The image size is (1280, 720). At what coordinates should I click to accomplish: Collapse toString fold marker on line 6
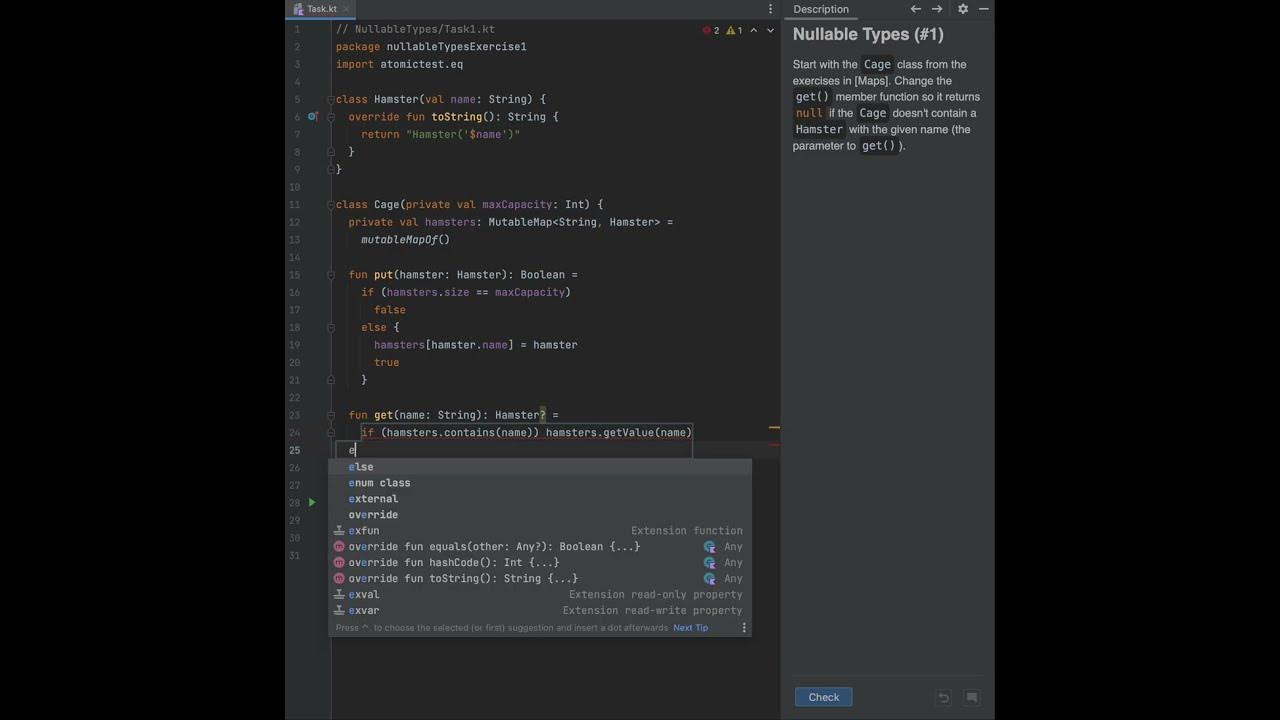330,117
